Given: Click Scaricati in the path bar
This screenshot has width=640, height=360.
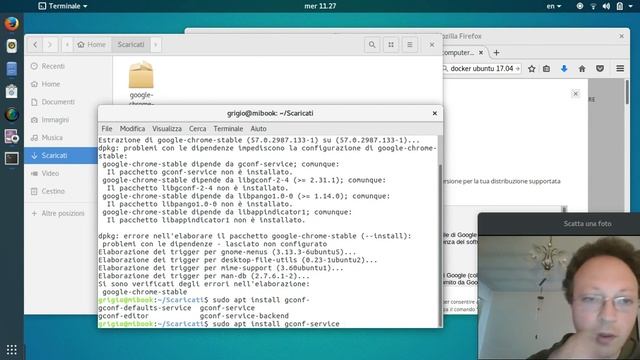Looking at the screenshot, I should pos(131,44).
